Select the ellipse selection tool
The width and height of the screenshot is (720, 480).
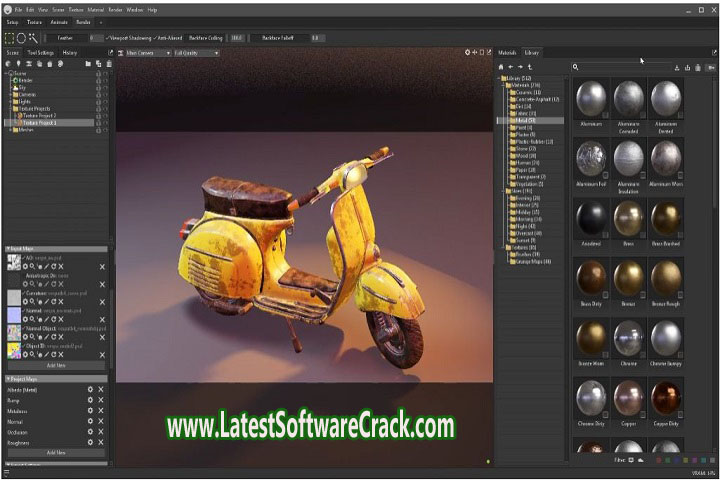click(21, 38)
